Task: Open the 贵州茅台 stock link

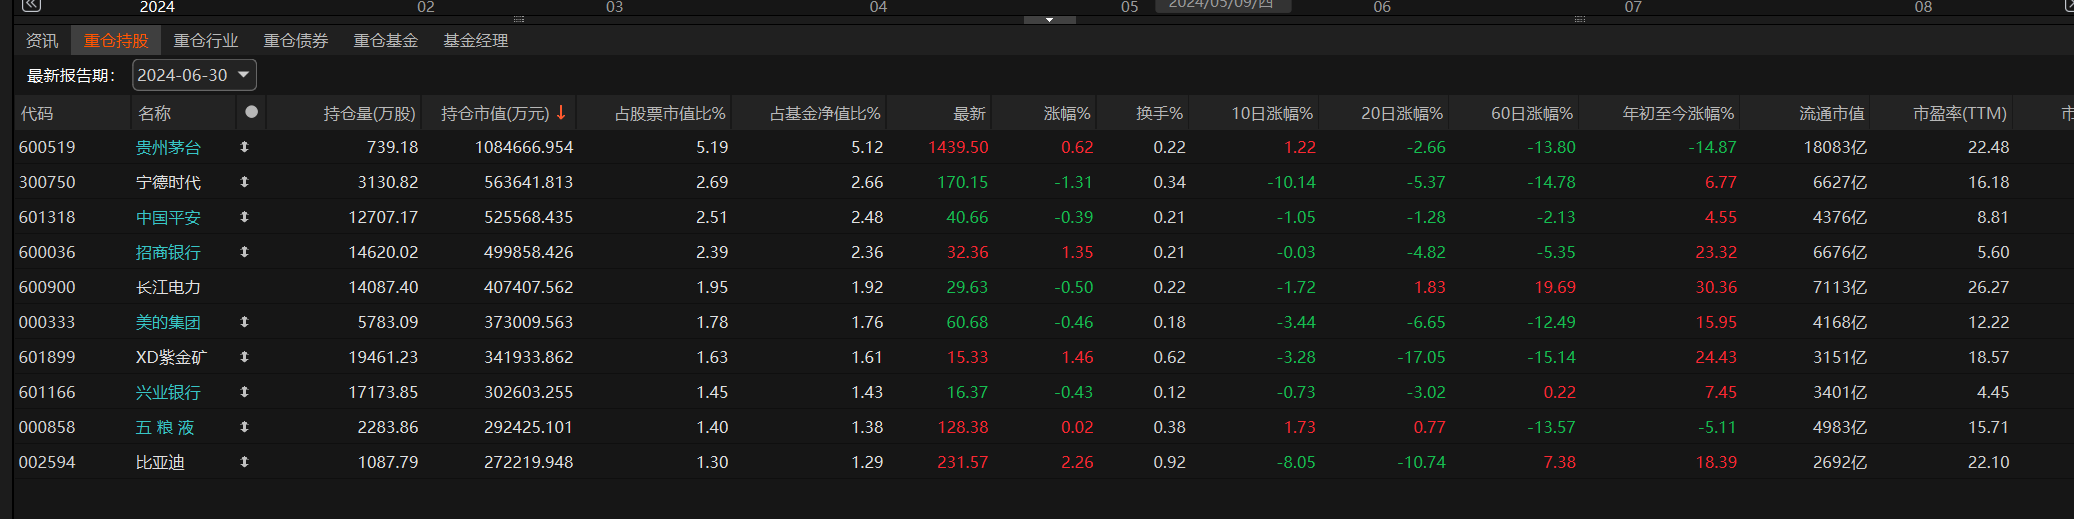Action: pos(168,147)
